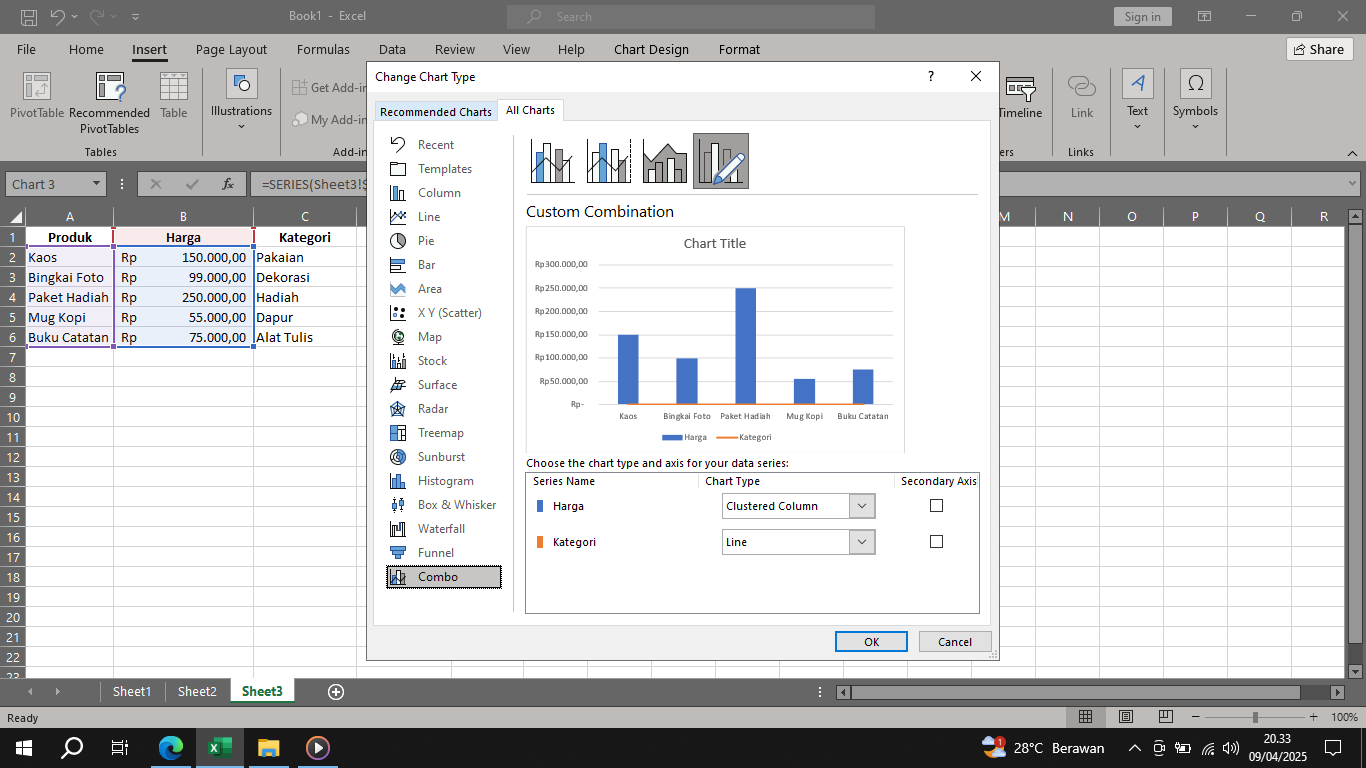Open the Chart Type dropdown for Harga
This screenshot has width=1366, height=768.
pyautogui.click(x=860, y=506)
